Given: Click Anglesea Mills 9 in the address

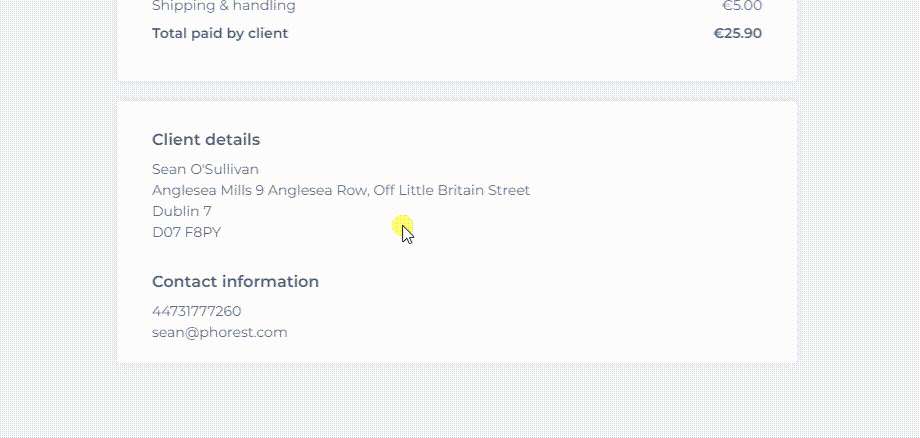Looking at the screenshot, I should pyautogui.click(x=208, y=191).
